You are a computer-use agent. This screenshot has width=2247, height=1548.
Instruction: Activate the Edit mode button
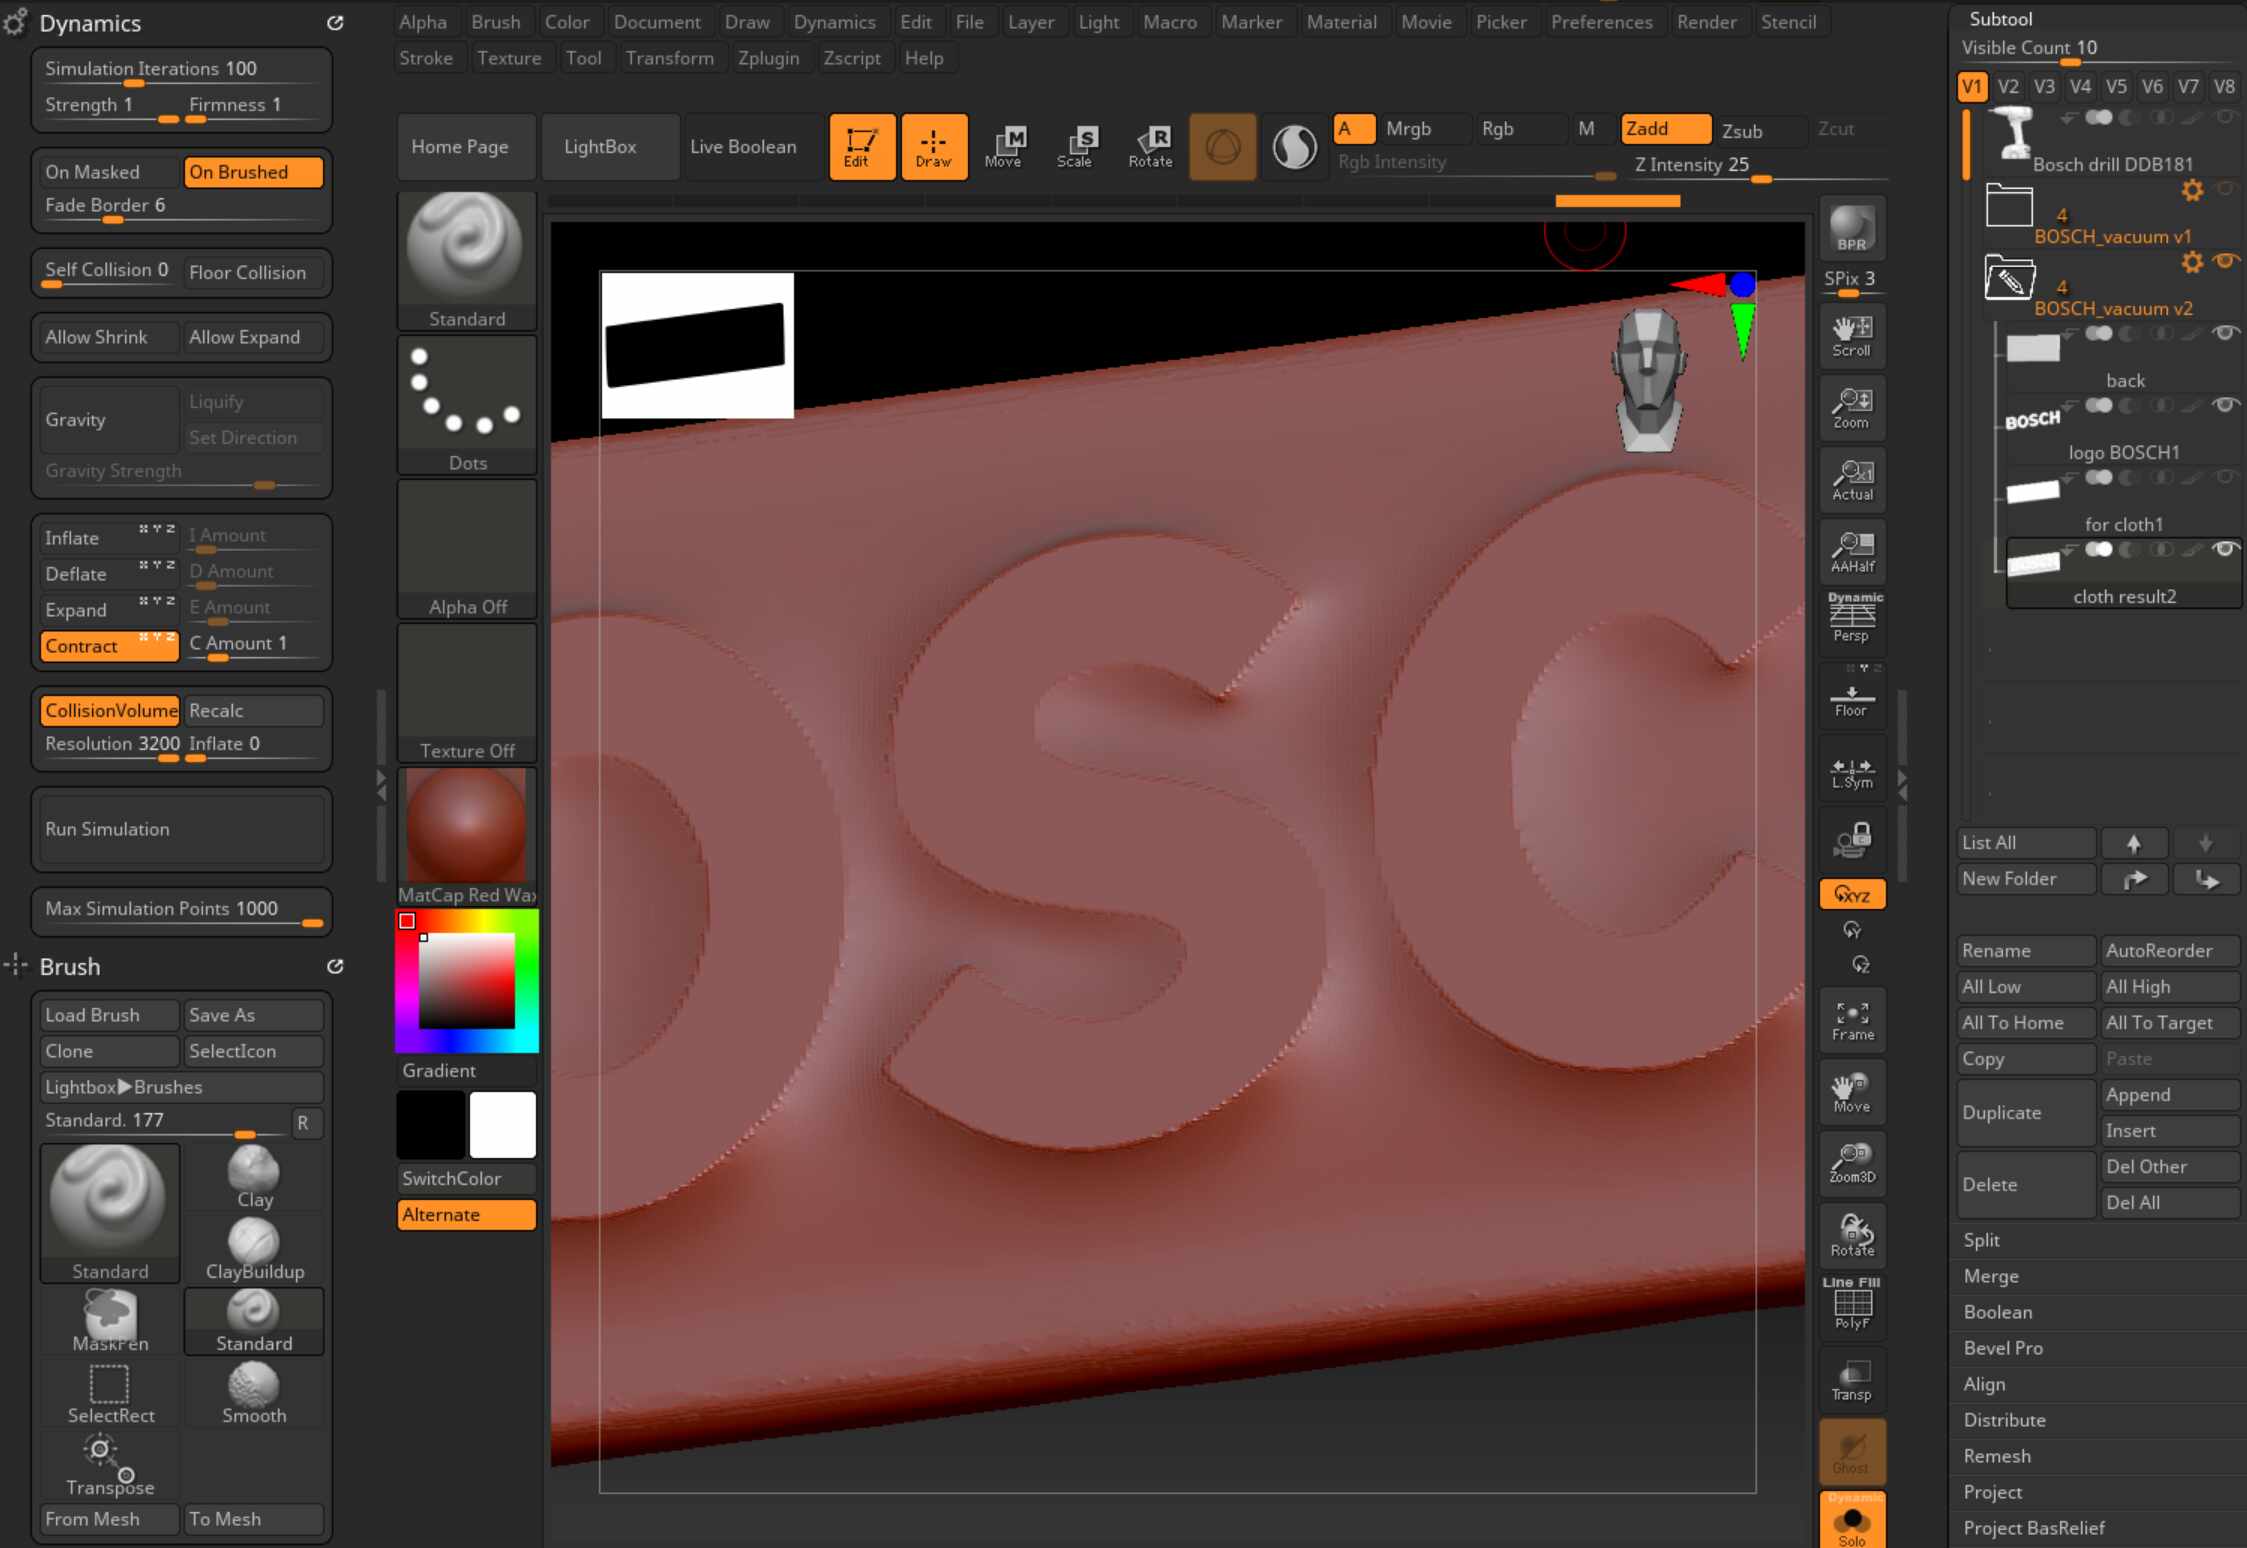(x=861, y=147)
